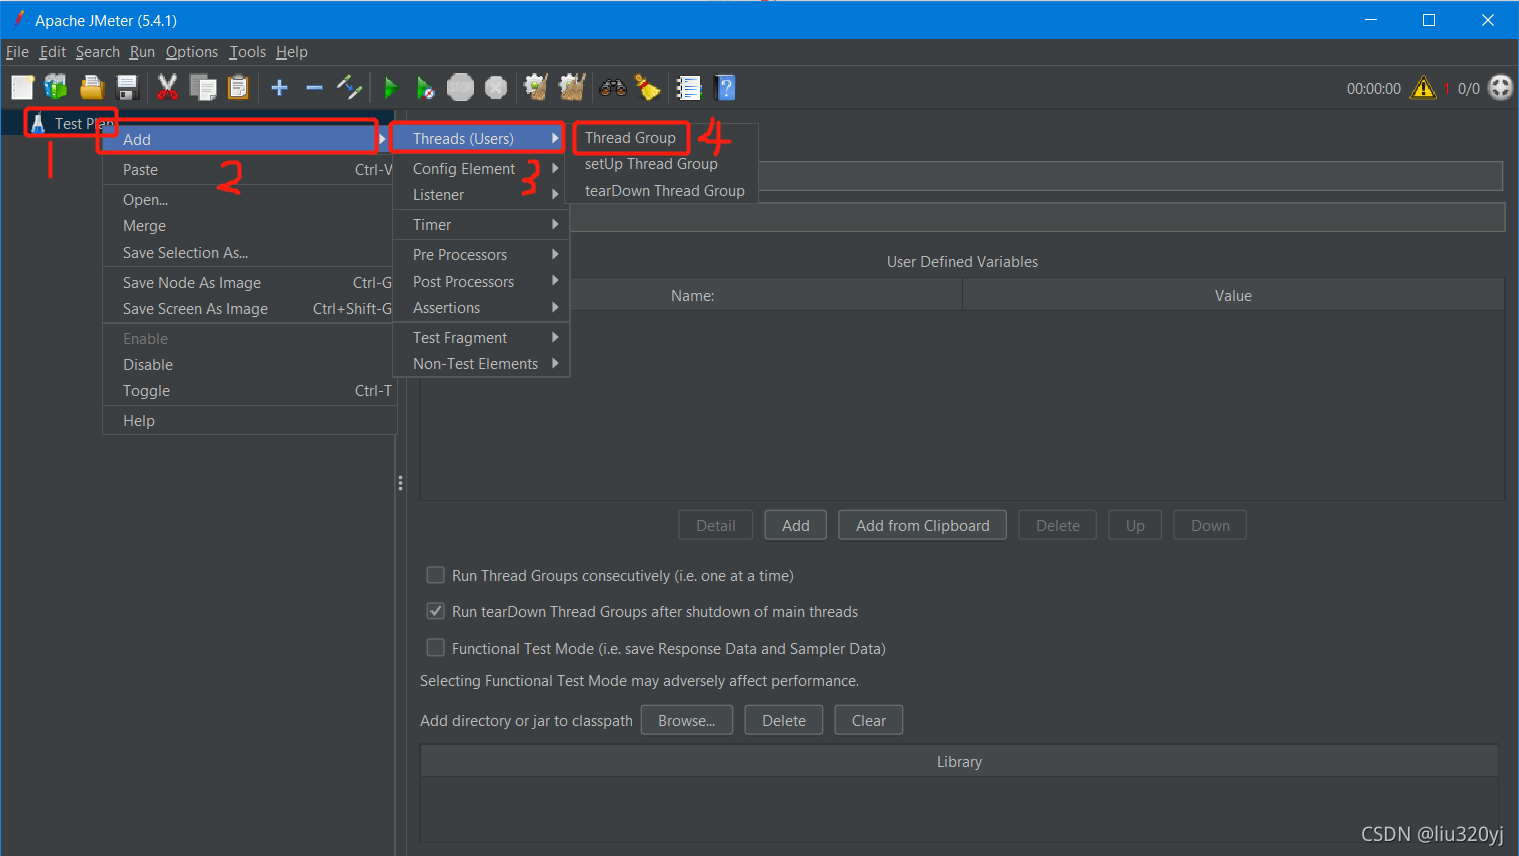Click Clear classpath button
The image size is (1519, 856).
tap(869, 721)
